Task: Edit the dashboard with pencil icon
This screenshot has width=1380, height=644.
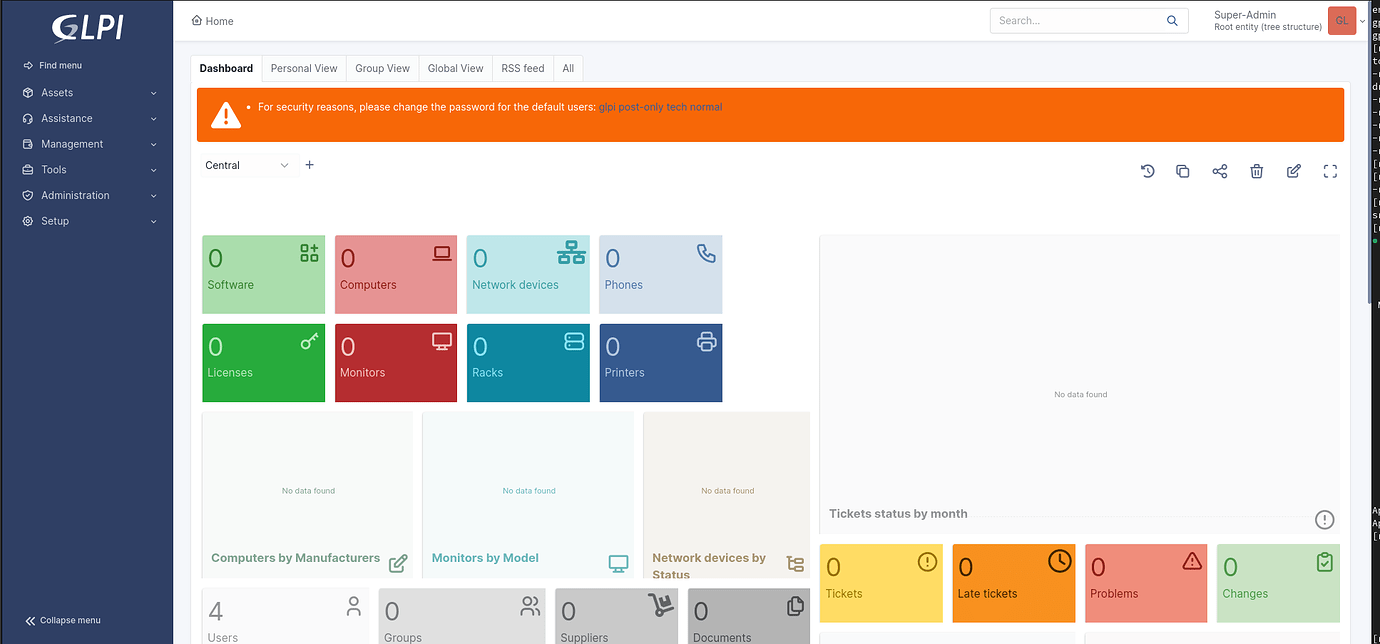Action: point(1294,171)
